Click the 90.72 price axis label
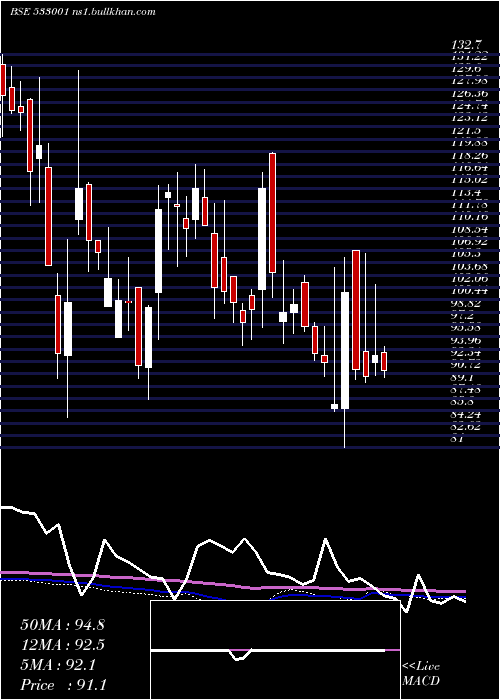This screenshot has width=500, height=700. [x=467, y=365]
